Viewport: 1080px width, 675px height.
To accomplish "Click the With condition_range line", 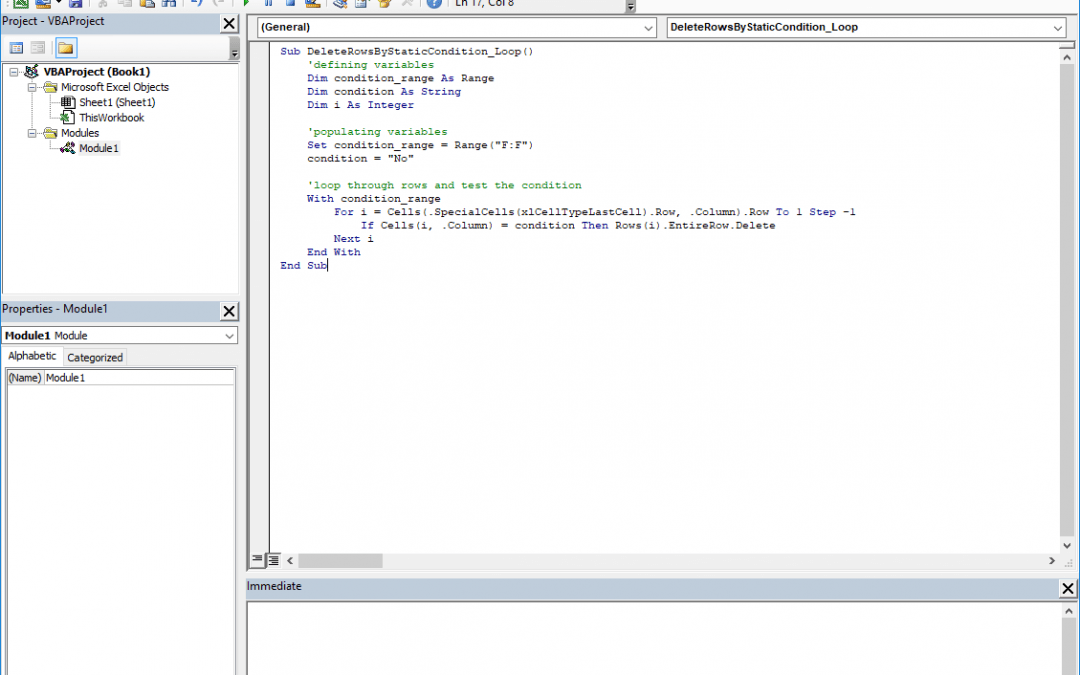I will coord(373,199).
